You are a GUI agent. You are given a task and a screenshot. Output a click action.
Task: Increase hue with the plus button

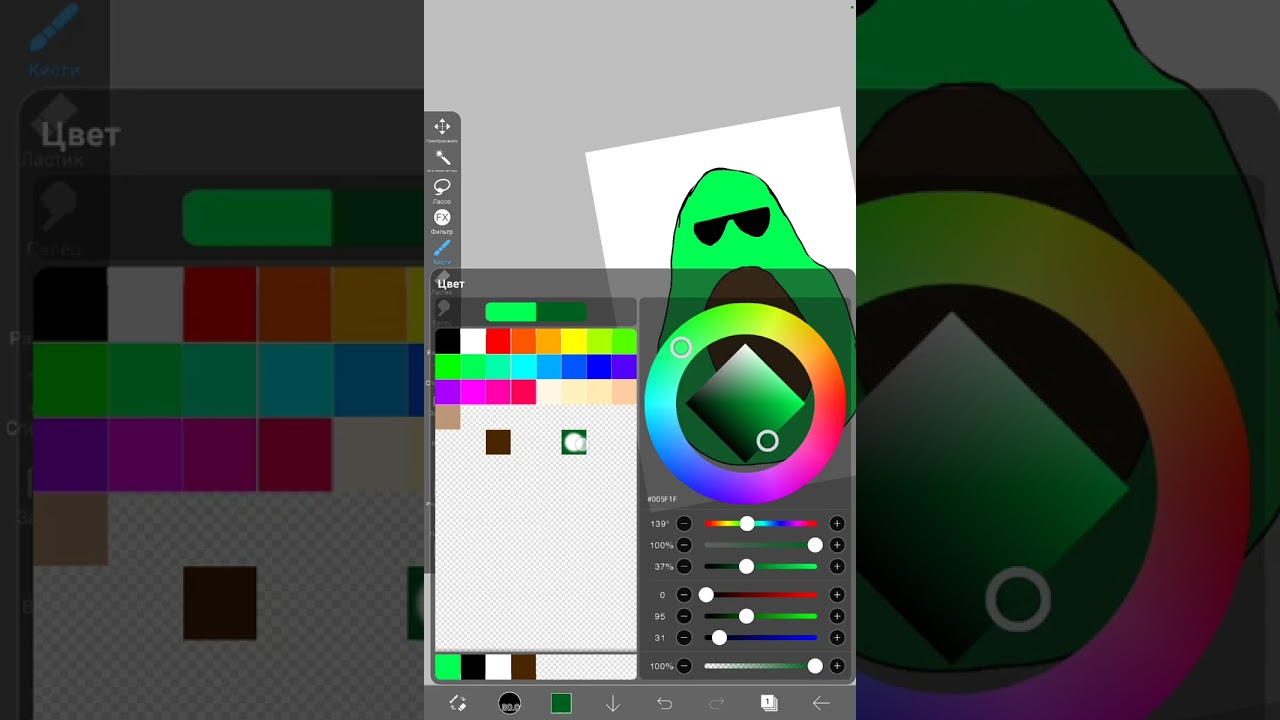pyautogui.click(x=837, y=524)
